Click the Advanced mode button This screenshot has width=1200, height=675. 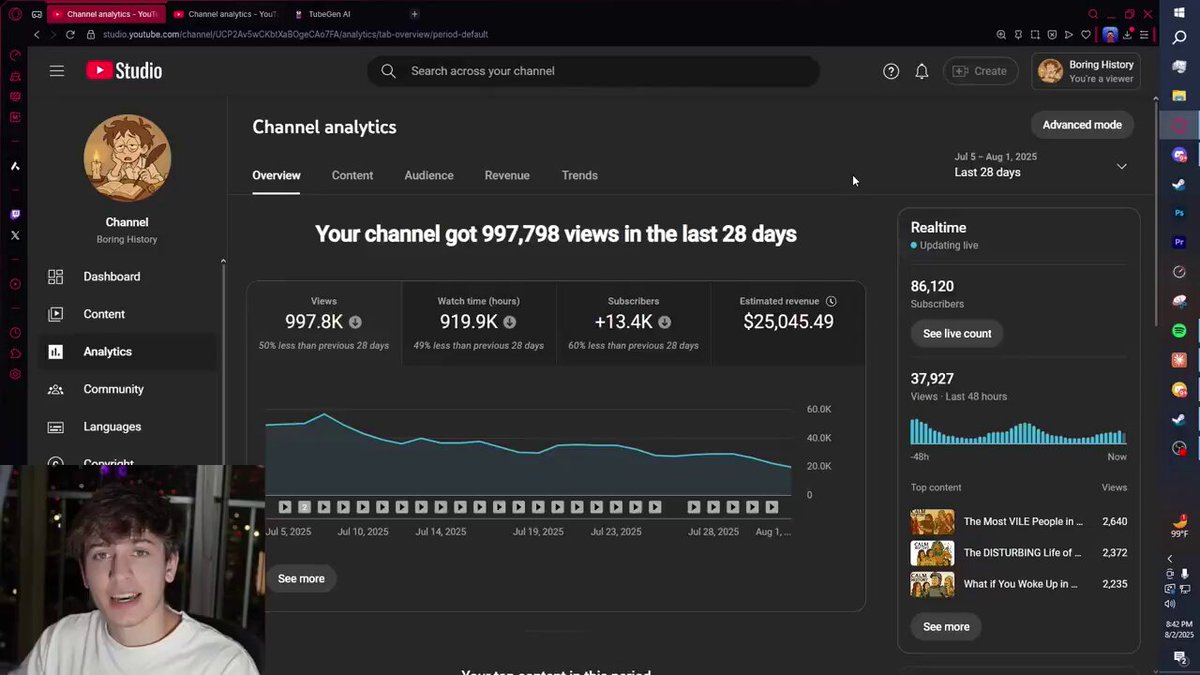[x=1082, y=125]
